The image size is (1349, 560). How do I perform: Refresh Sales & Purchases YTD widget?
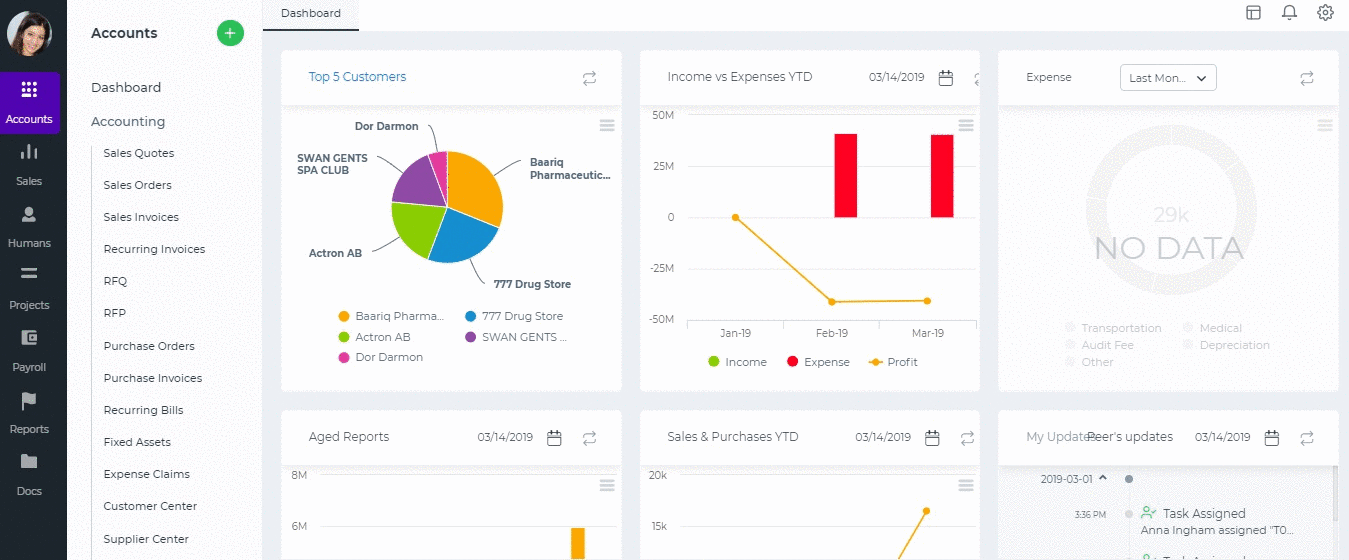[967, 438]
